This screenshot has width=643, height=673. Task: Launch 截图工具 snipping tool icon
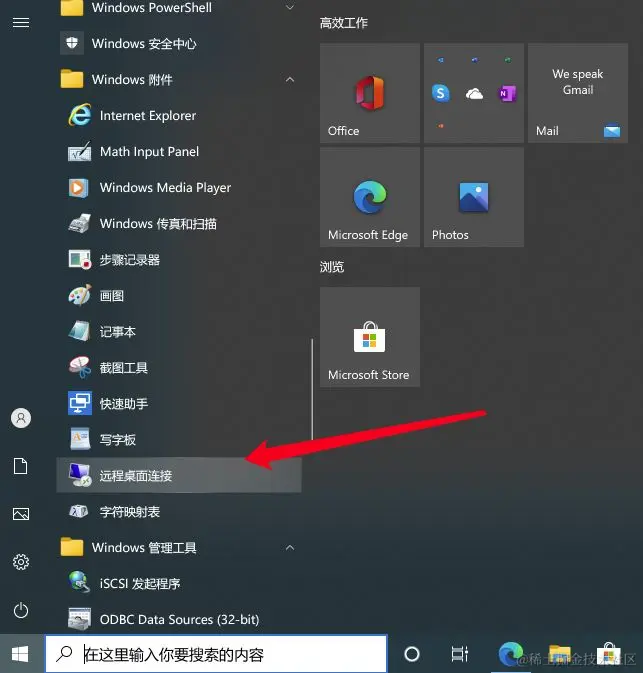pos(79,367)
